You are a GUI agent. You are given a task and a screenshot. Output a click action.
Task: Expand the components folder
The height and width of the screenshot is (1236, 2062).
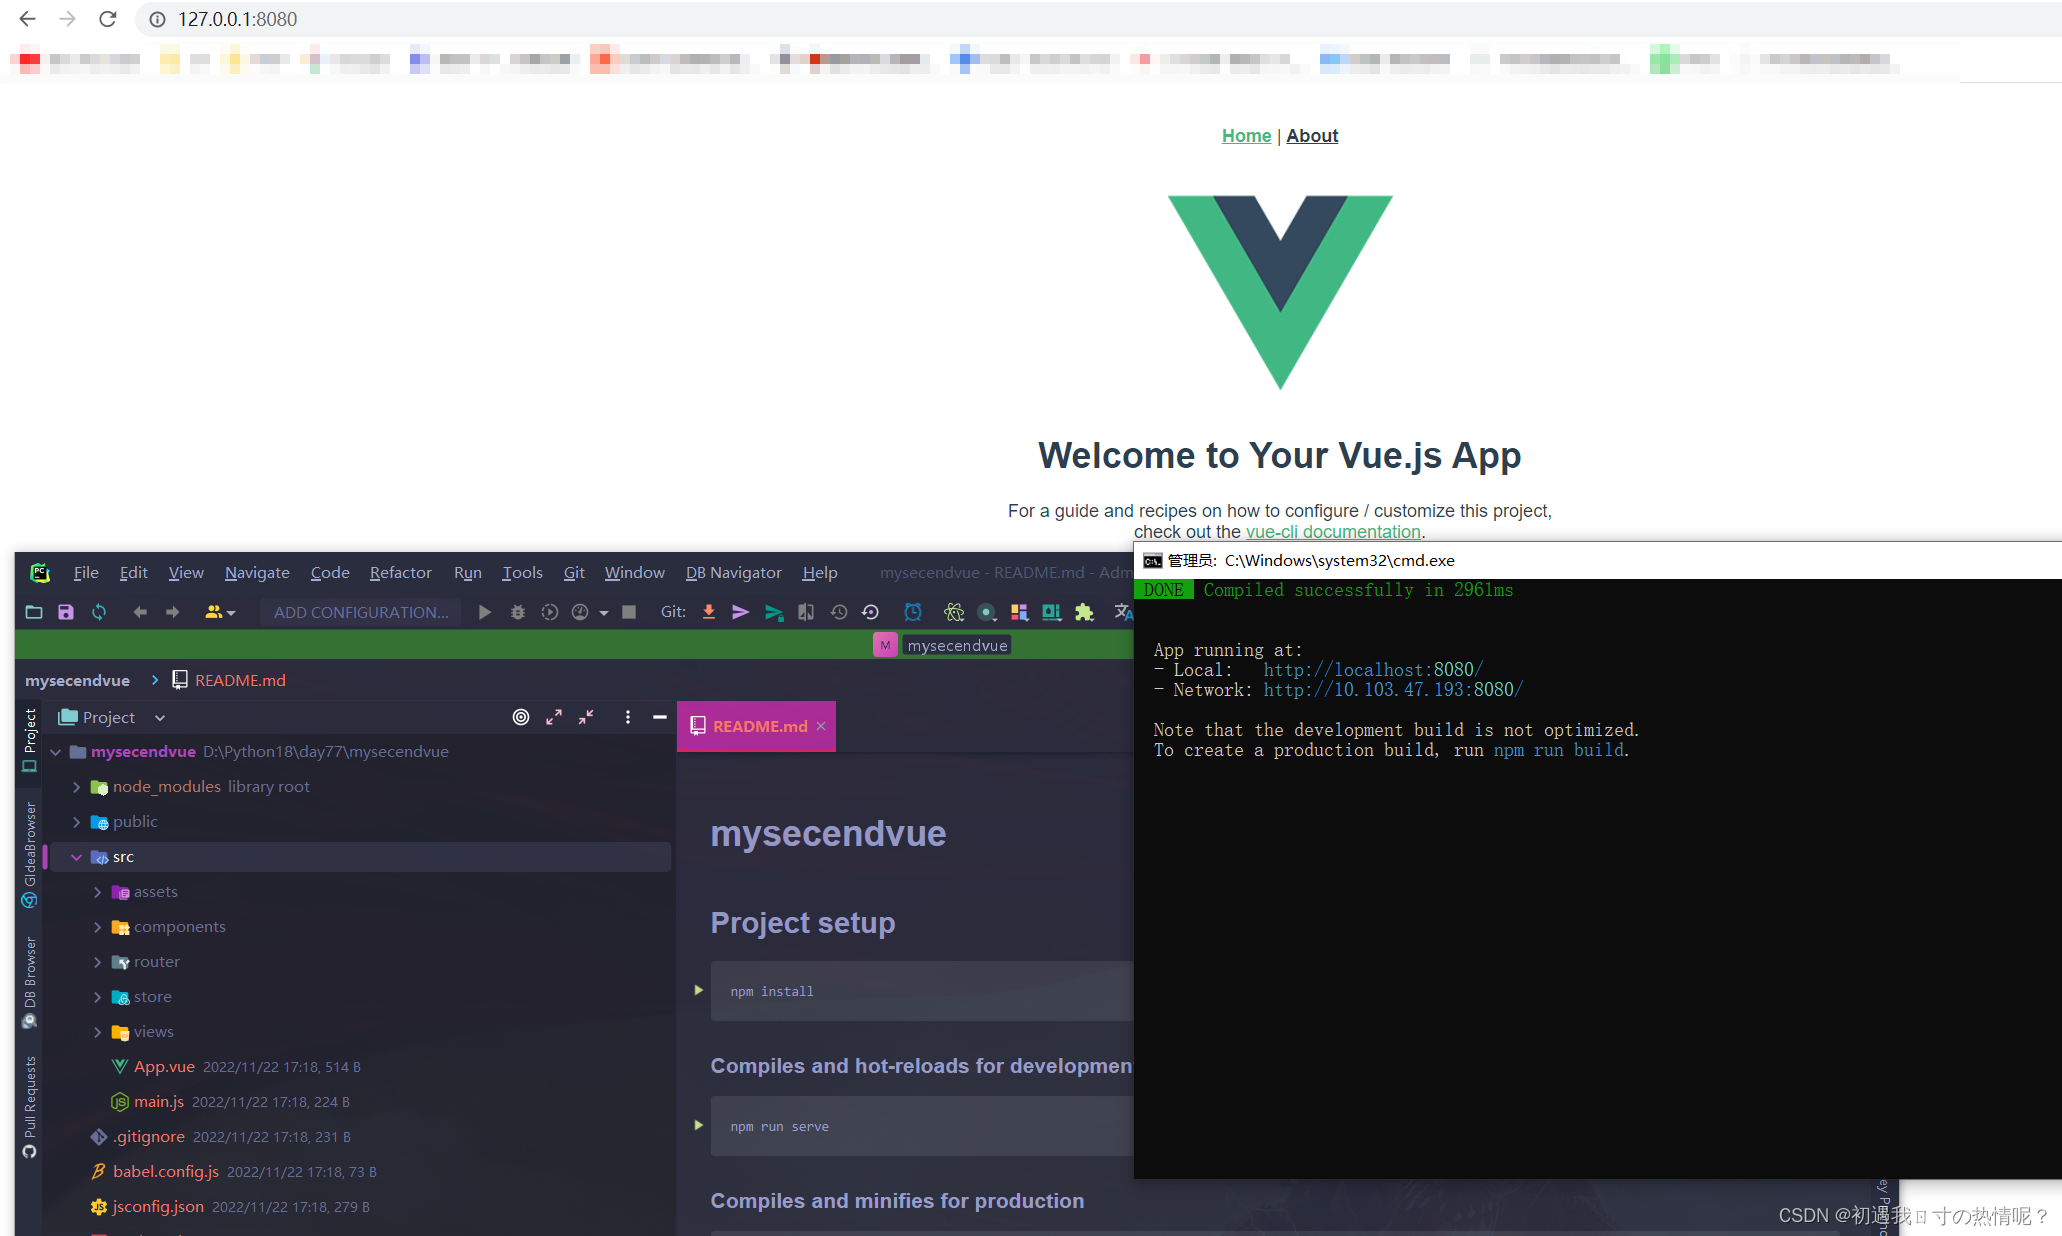(x=98, y=927)
